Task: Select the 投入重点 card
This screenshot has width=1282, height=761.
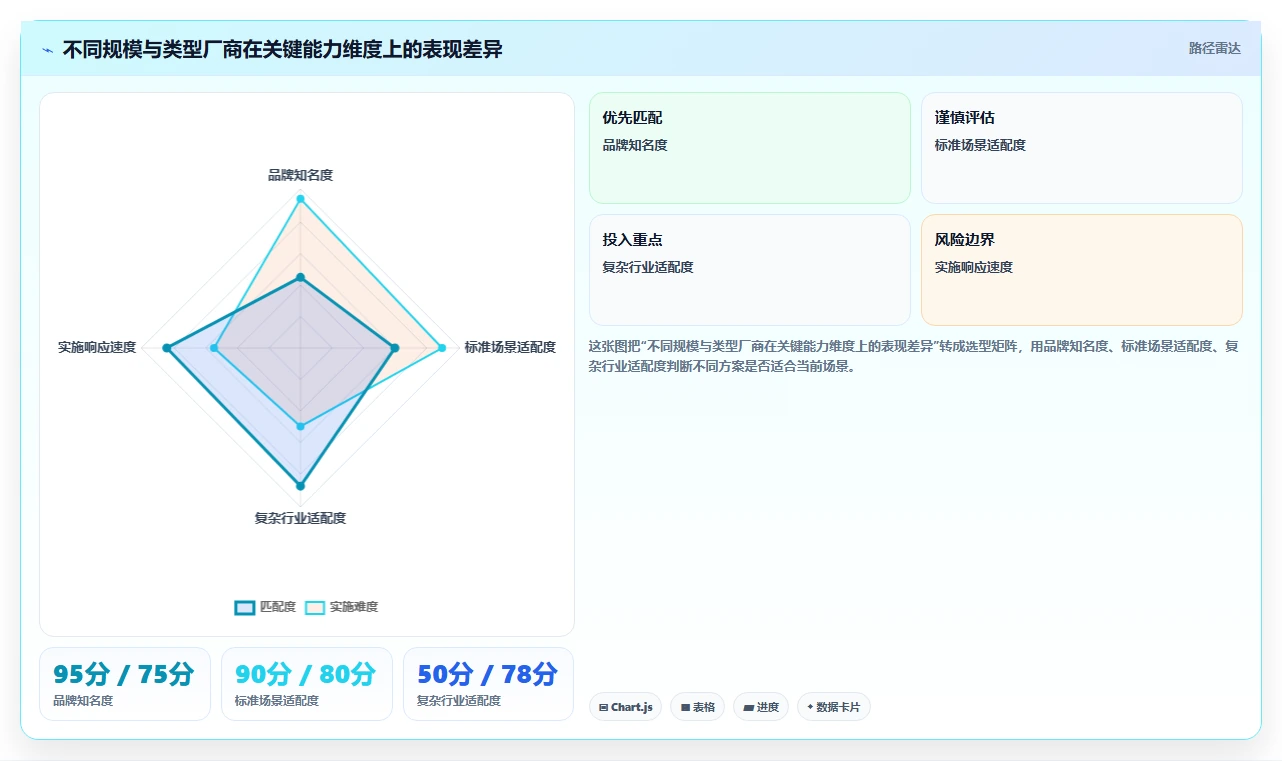Action: (x=750, y=270)
